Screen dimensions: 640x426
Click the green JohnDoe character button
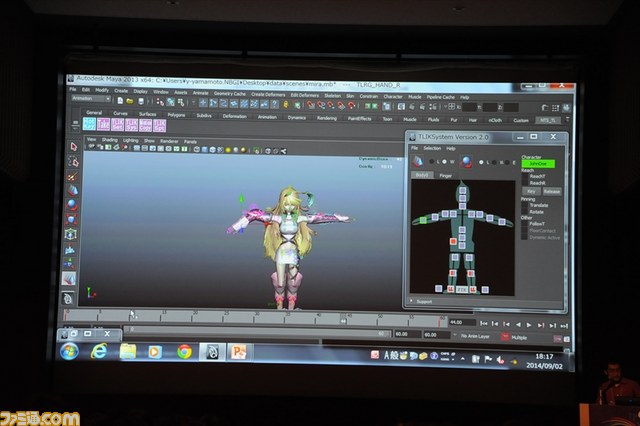point(538,164)
